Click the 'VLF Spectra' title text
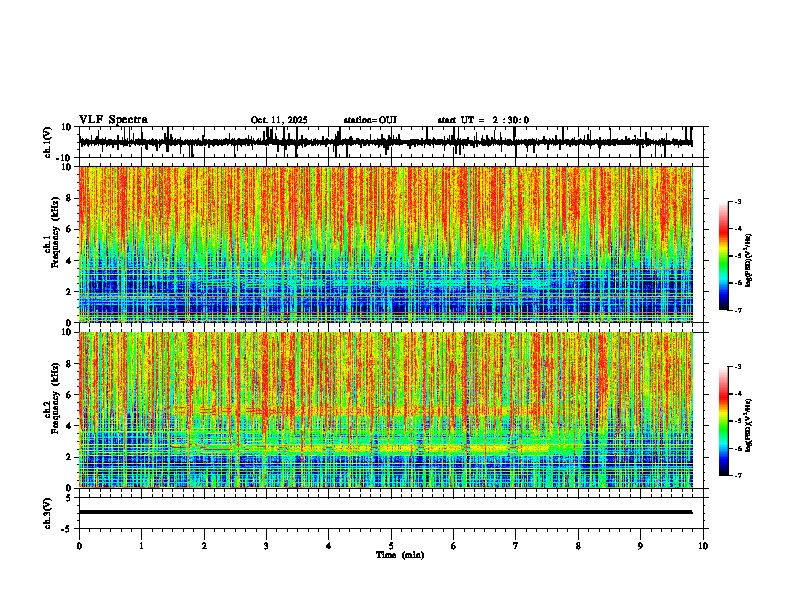 (113, 120)
